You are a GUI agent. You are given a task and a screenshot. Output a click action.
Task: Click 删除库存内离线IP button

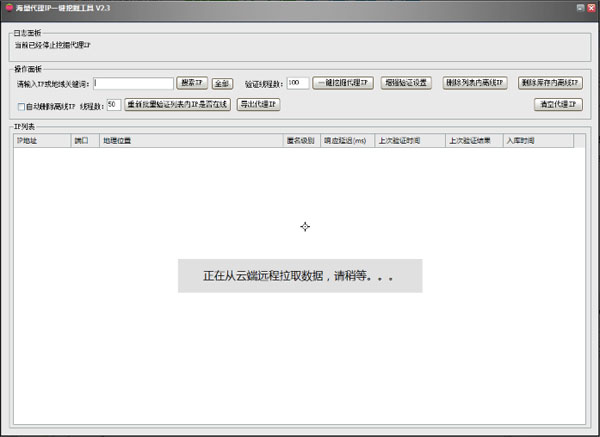[550, 83]
